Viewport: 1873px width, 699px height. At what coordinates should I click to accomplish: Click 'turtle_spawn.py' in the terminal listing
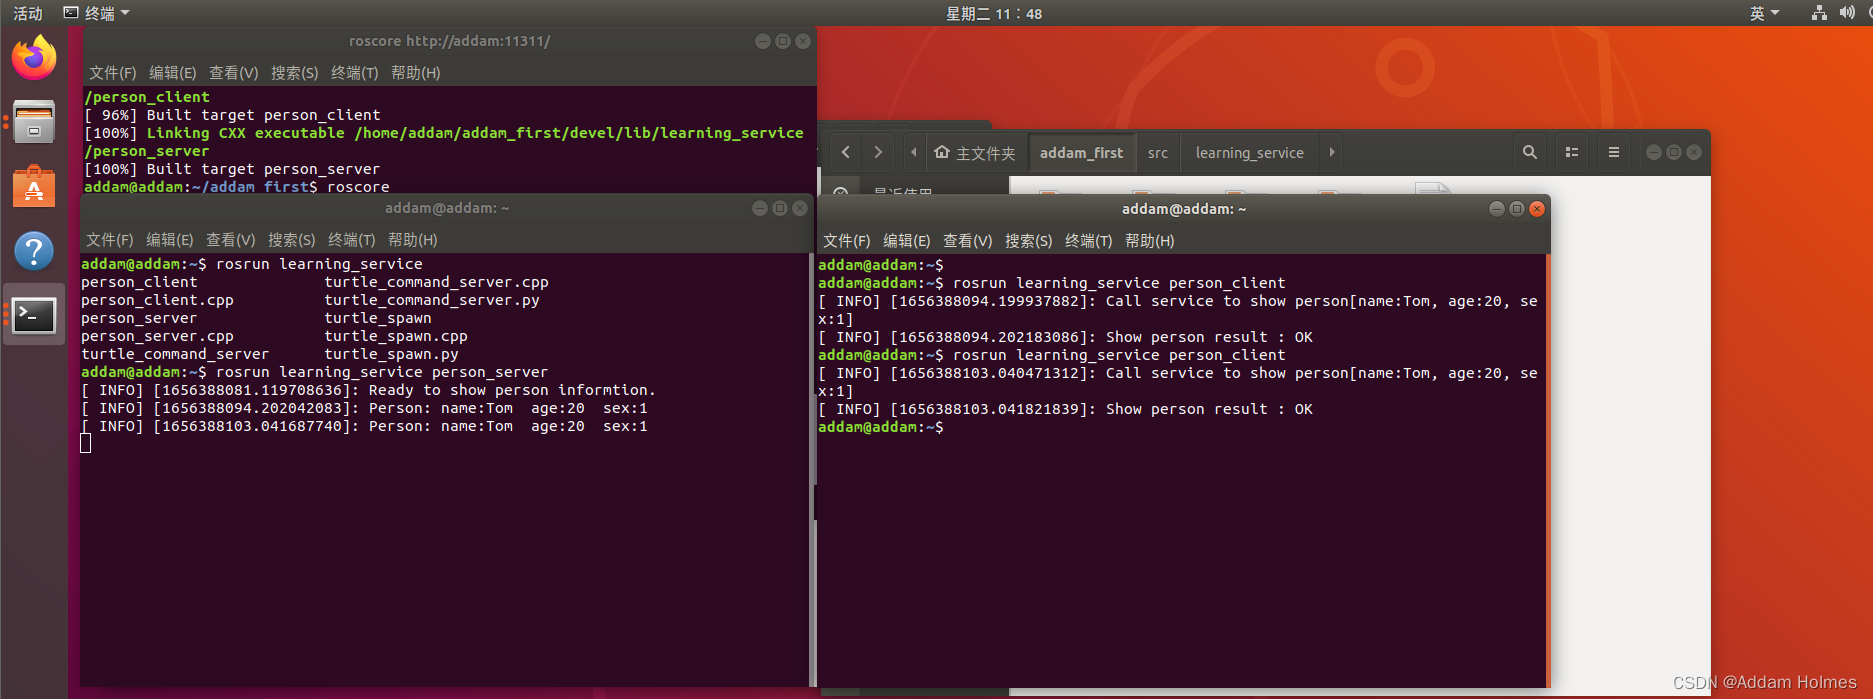[x=391, y=354]
